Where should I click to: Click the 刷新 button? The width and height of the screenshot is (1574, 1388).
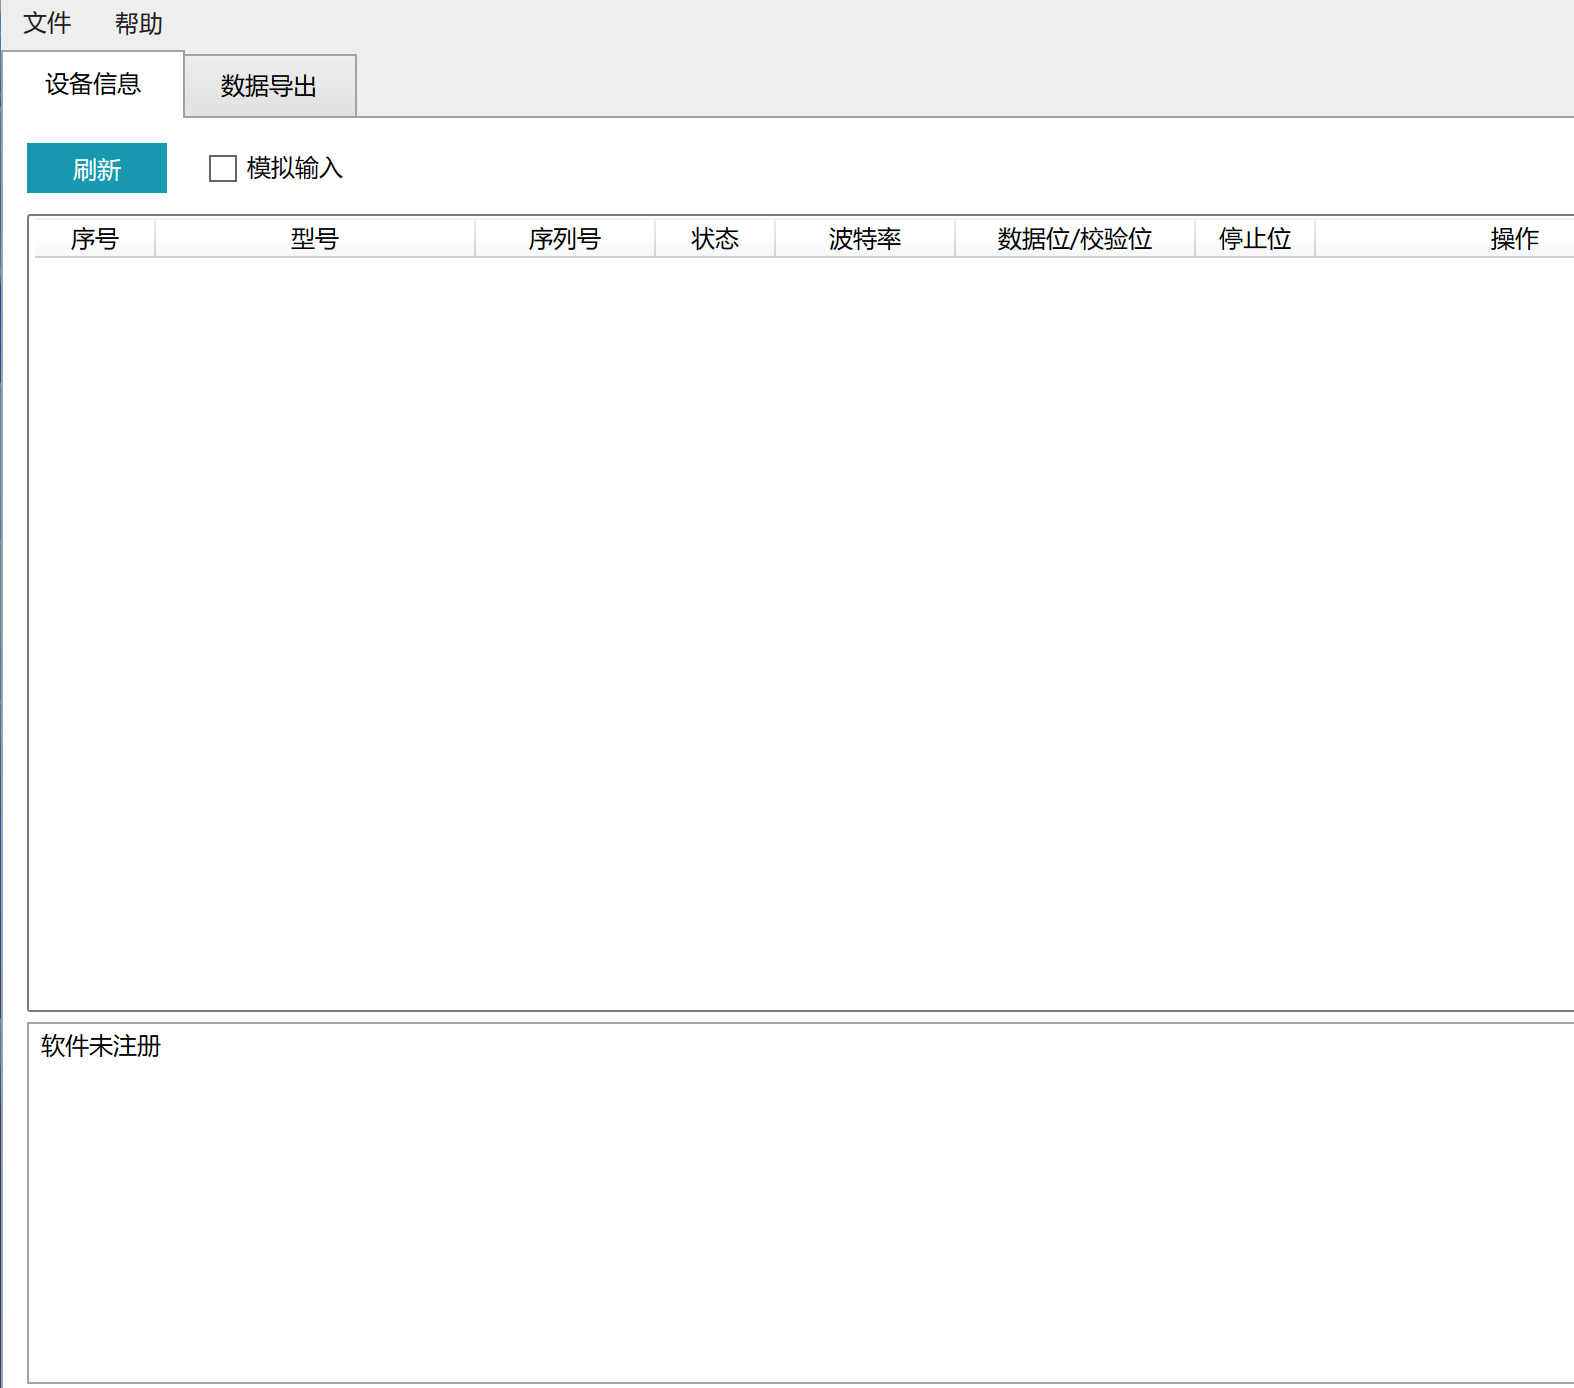(x=97, y=168)
